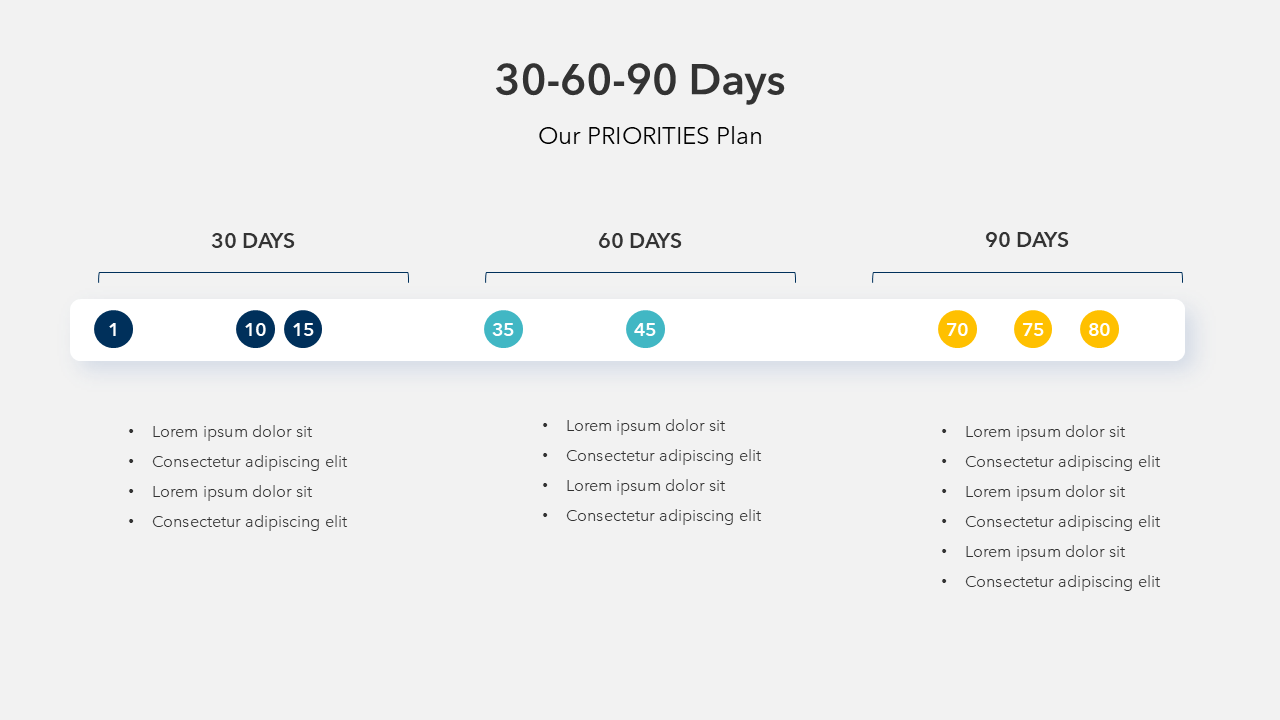1280x720 pixels.
Task: Select the "60 DAYS" section heading
Action: coord(640,241)
